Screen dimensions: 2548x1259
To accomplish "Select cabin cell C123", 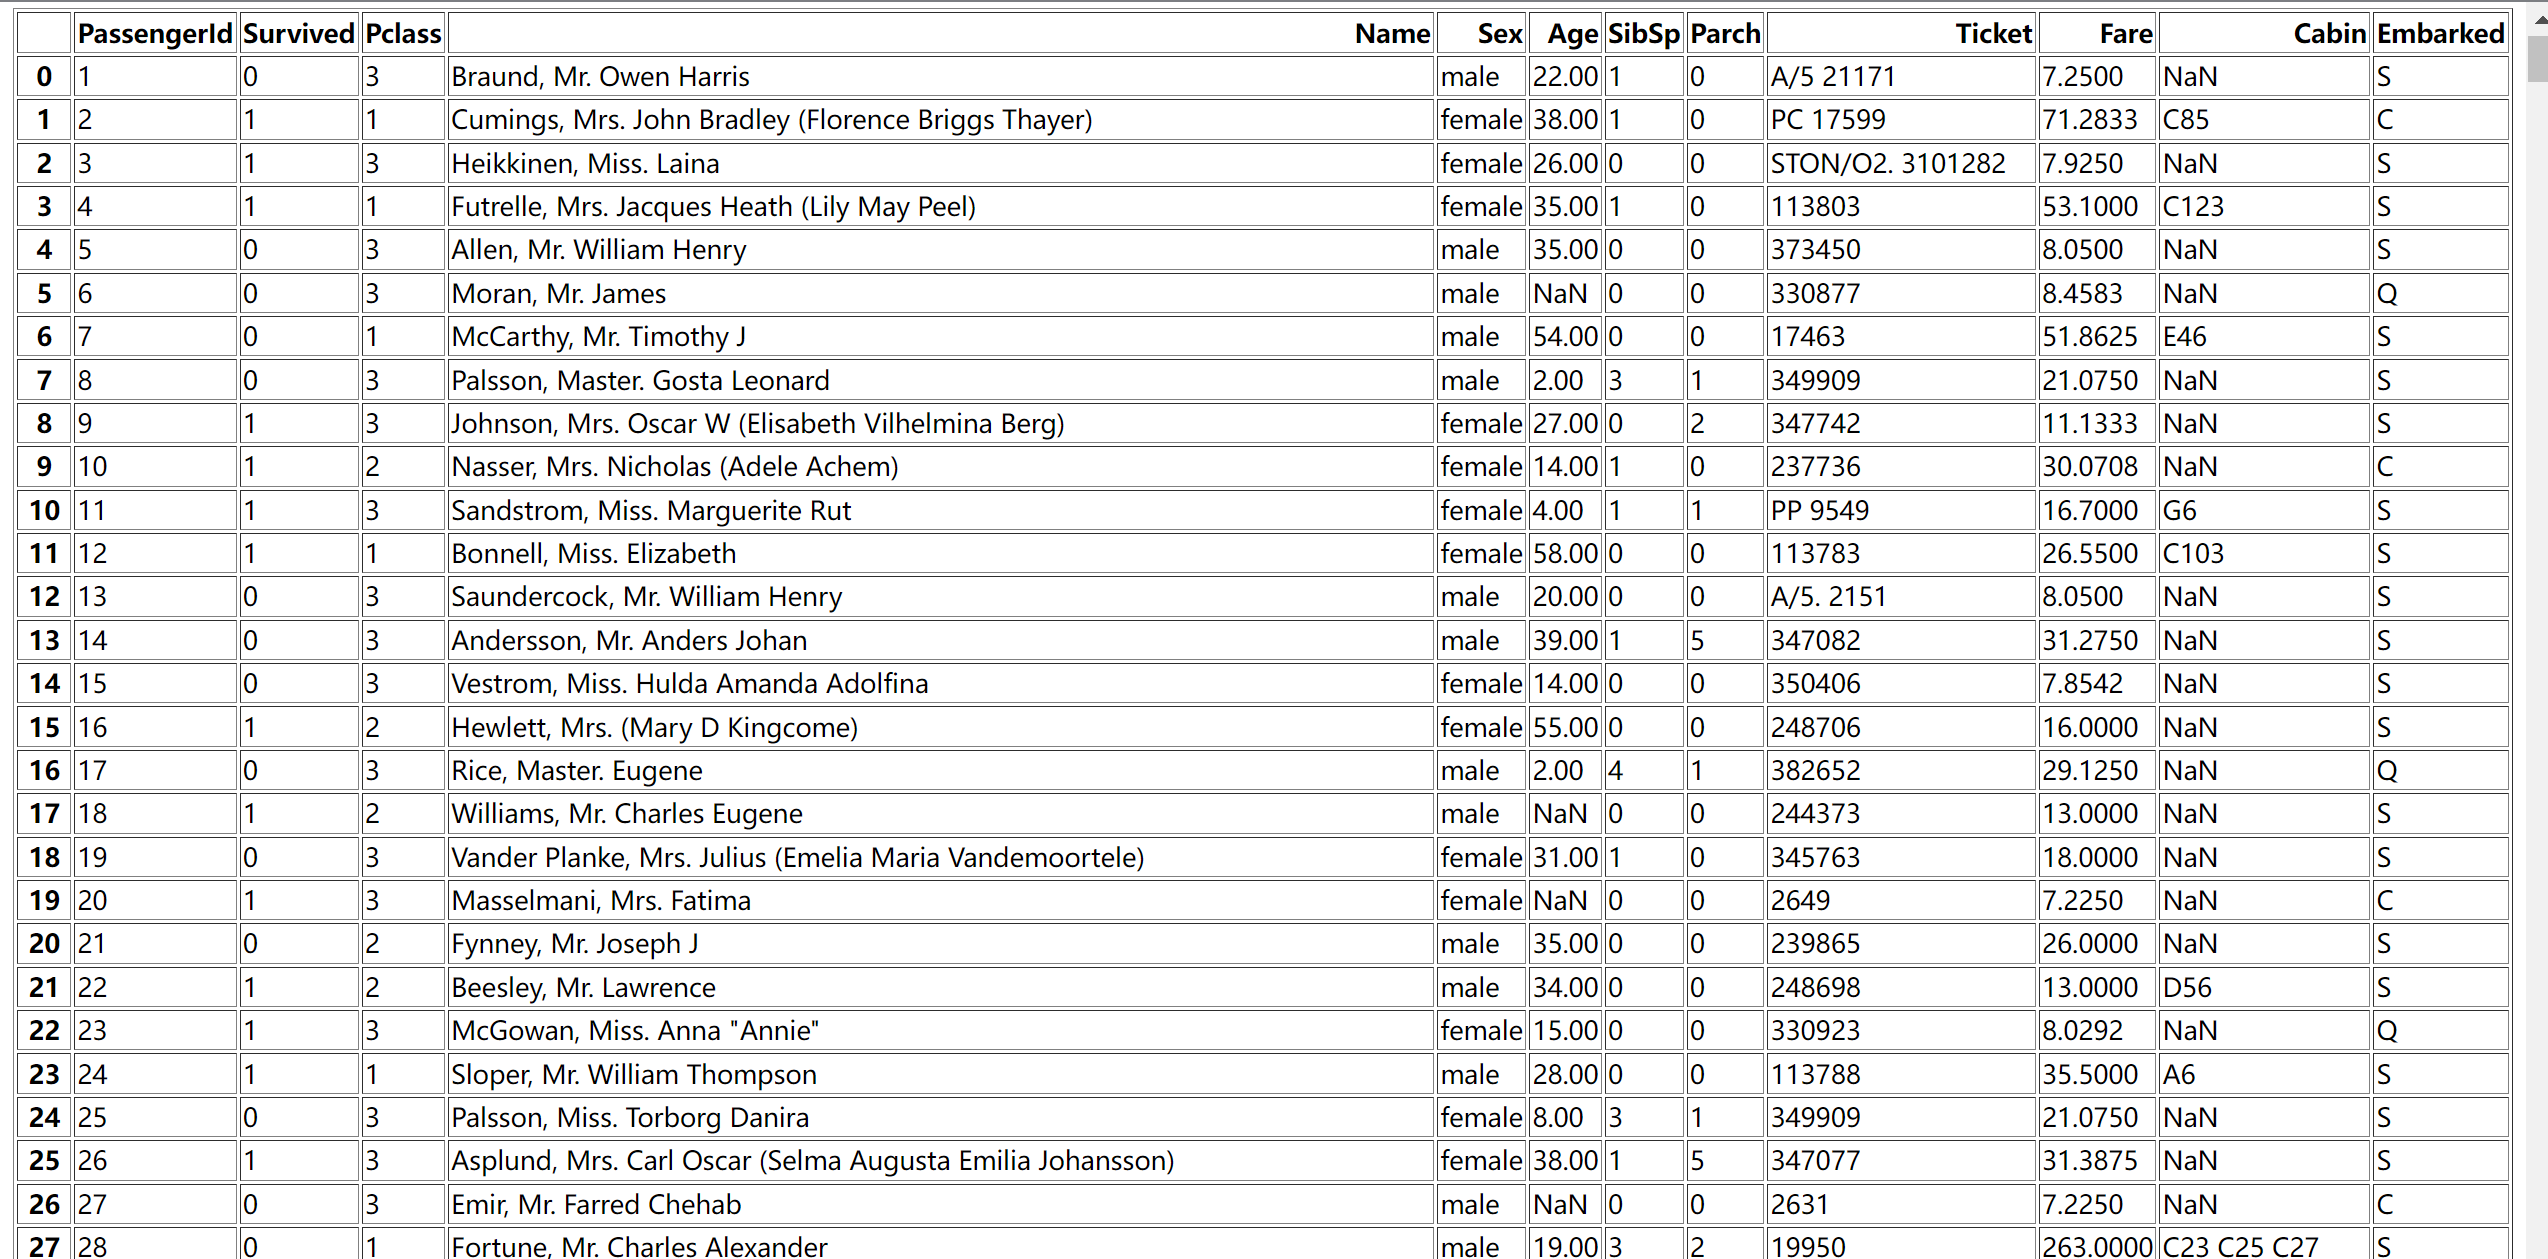I will pyautogui.click(x=2193, y=207).
